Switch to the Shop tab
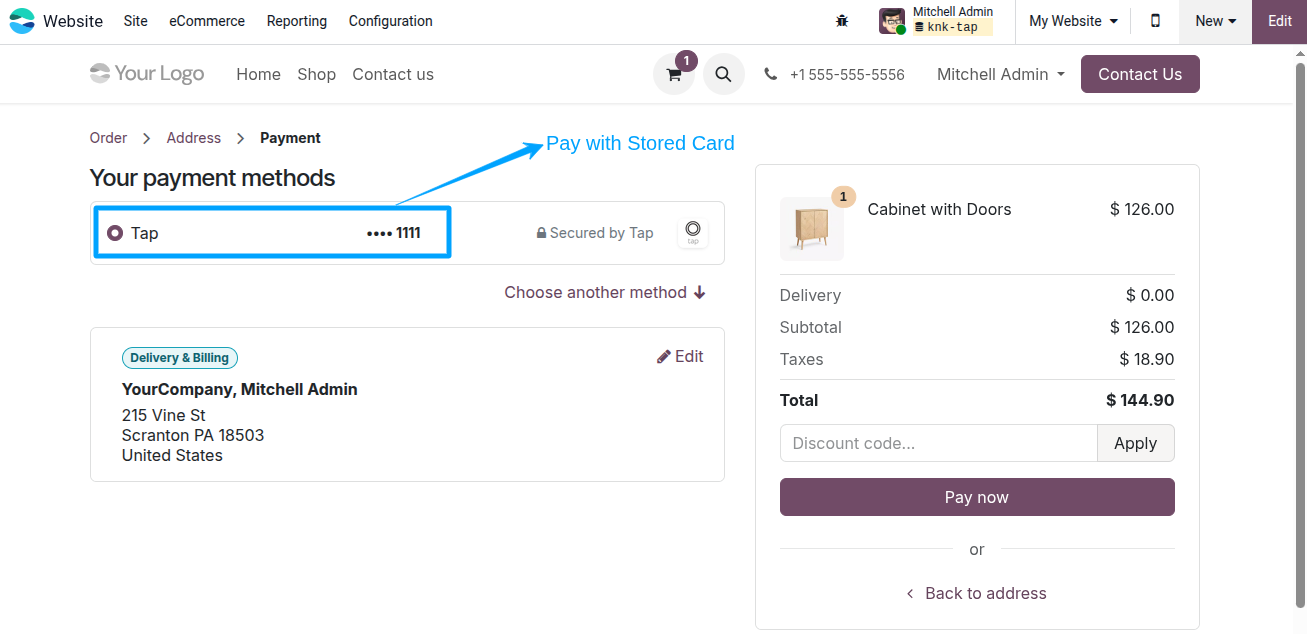This screenshot has width=1307, height=634. (316, 74)
